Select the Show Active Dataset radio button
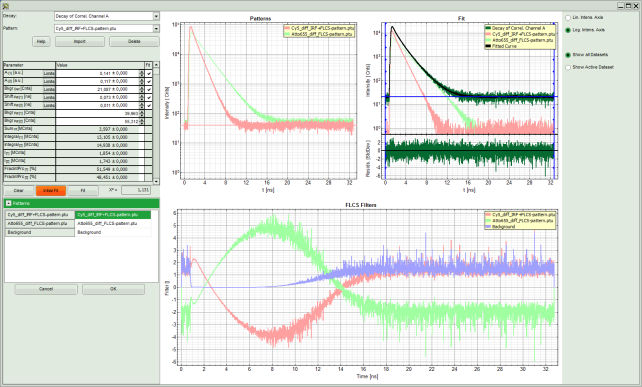This screenshot has width=642, height=387. point(568,68)
